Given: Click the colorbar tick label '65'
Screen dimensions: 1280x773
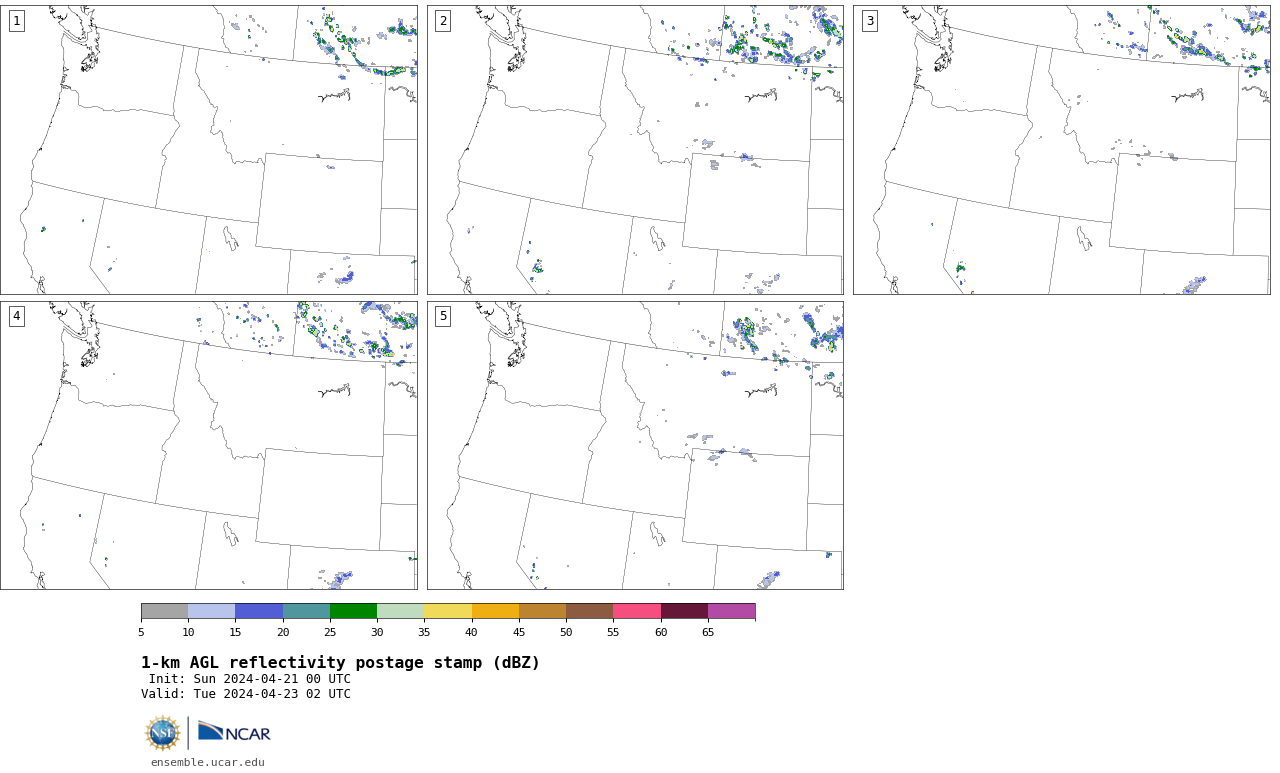Looking at the screenshot, I should coord(708,632).
